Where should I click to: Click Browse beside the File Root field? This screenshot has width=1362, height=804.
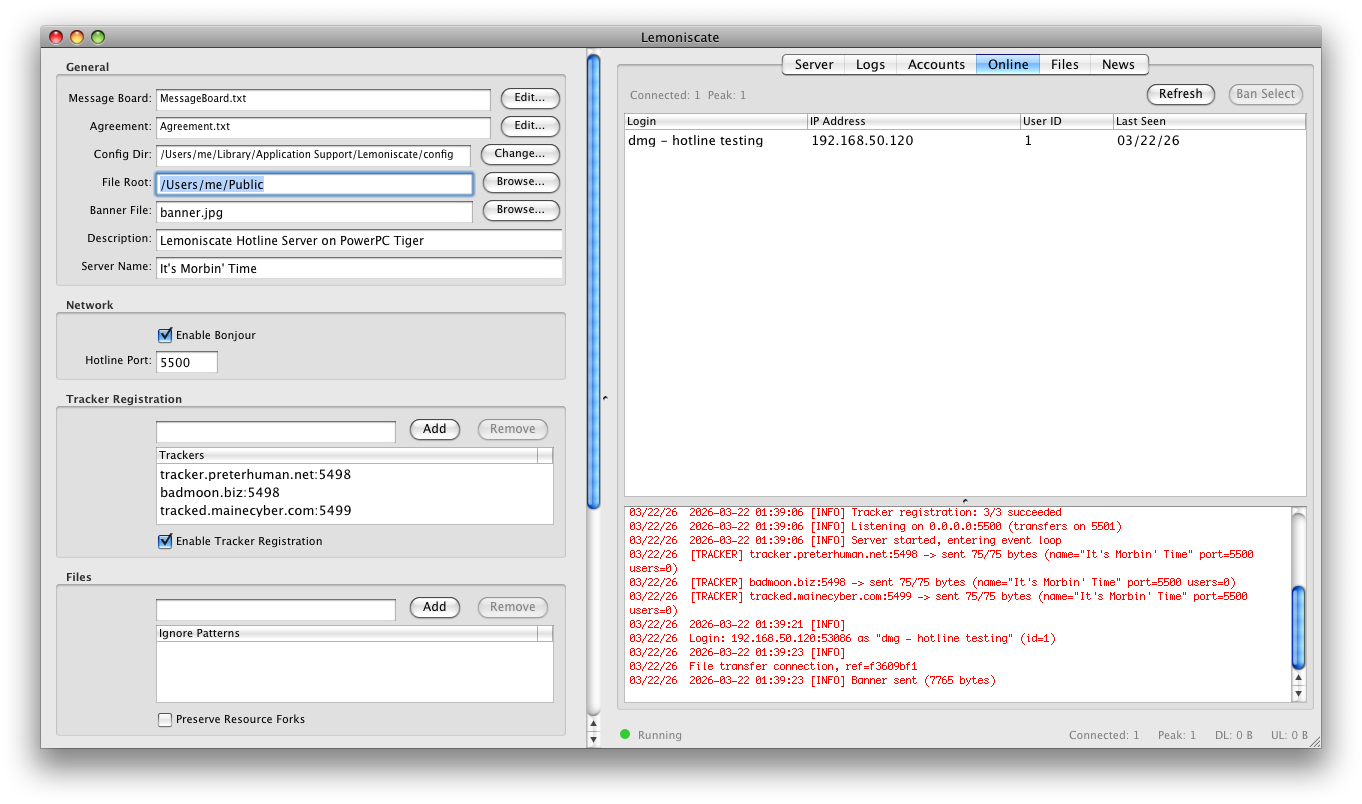[x=521, y=183]
